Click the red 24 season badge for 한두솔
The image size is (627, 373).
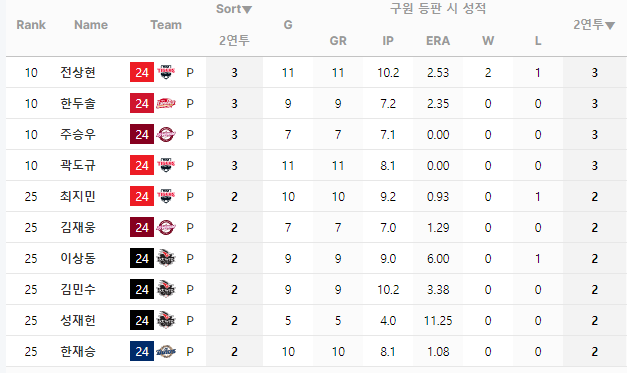click(142, 104)
